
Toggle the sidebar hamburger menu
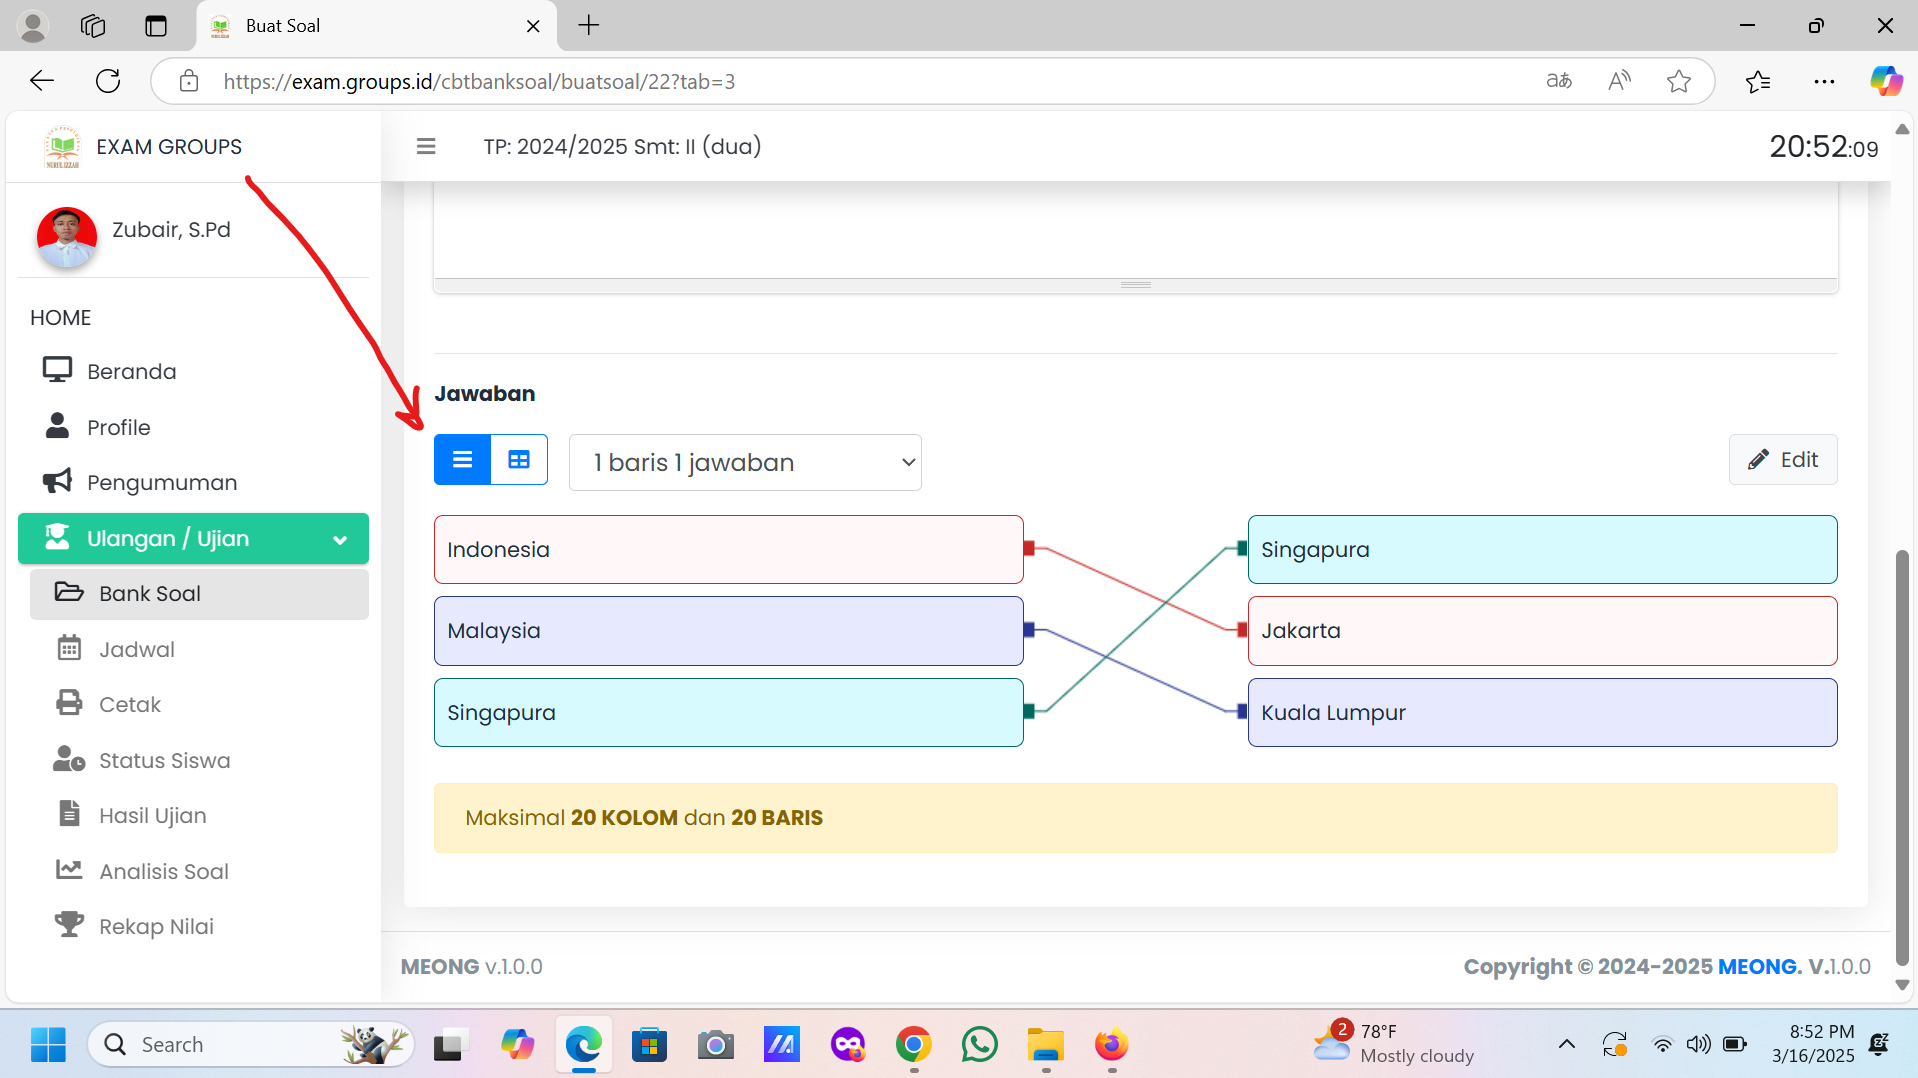point(426,147)
